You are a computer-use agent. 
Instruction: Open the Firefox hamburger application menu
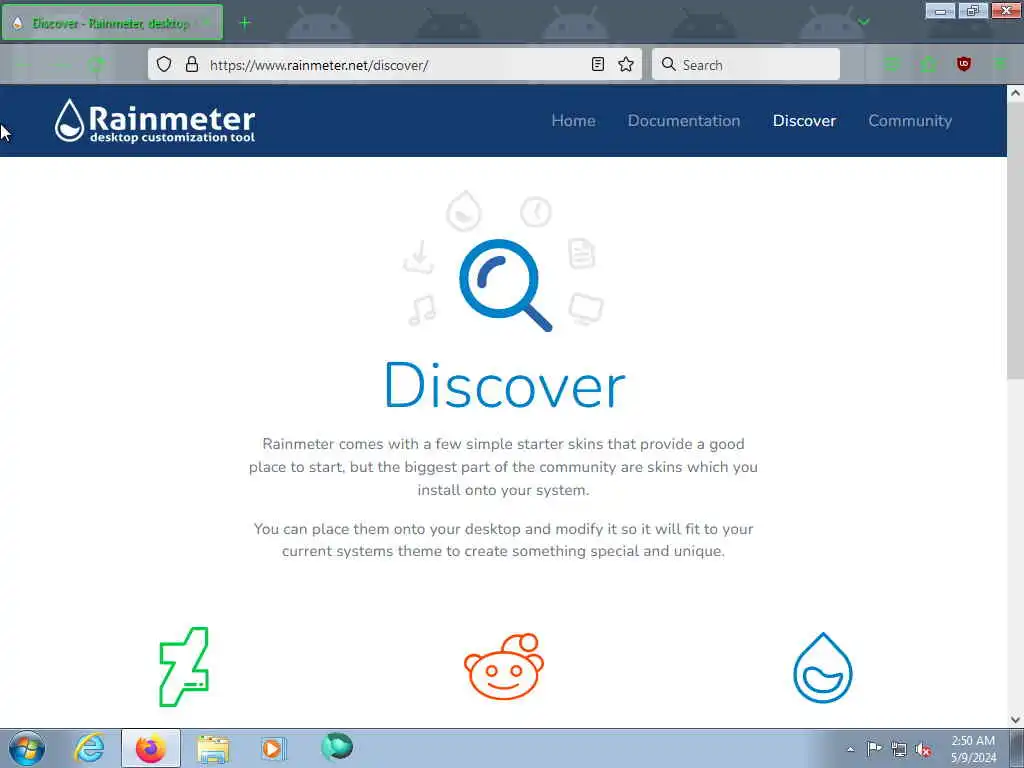[x=999, y=64]
